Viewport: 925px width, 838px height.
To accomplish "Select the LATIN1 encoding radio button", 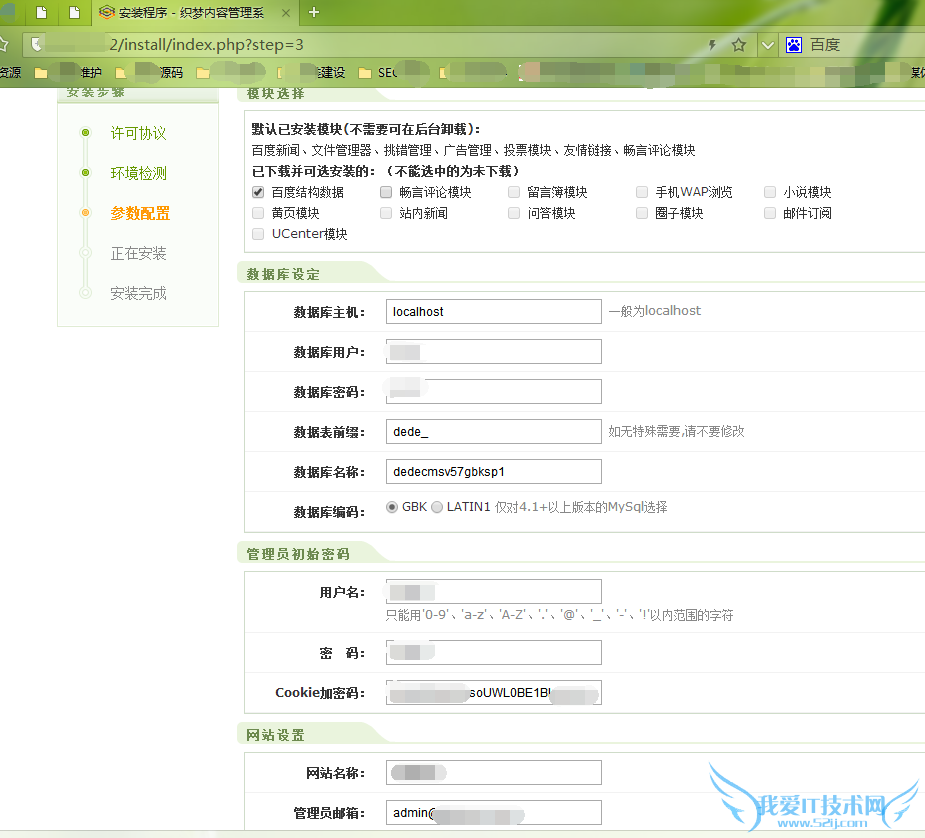I will click(x=437, y=507).
